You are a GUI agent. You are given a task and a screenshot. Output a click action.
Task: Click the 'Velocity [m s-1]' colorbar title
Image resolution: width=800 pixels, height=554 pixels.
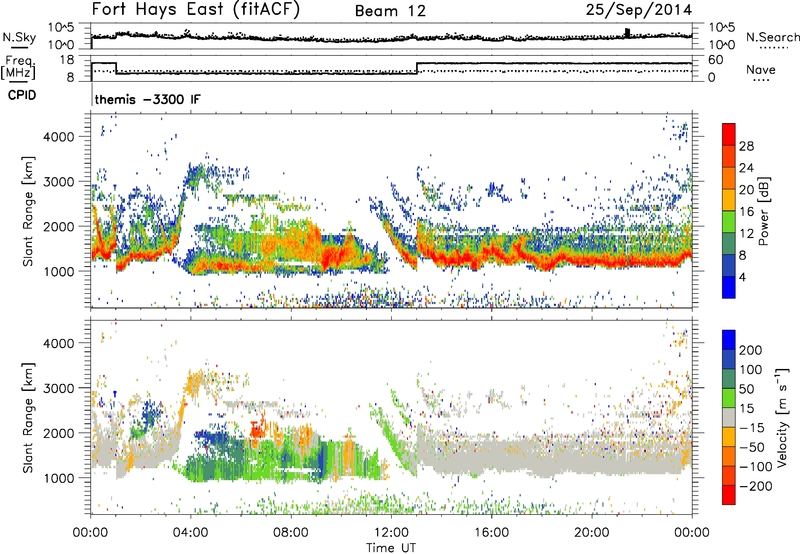[782, 417]
